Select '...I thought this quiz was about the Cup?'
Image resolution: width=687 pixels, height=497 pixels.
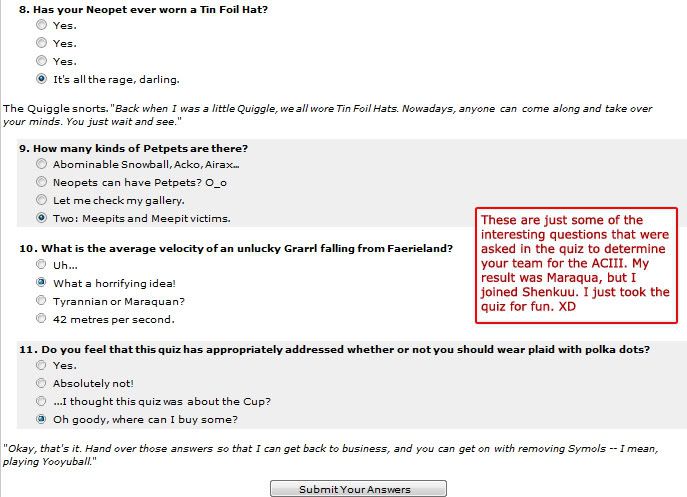pyautogui.click(x=41, y=401)
